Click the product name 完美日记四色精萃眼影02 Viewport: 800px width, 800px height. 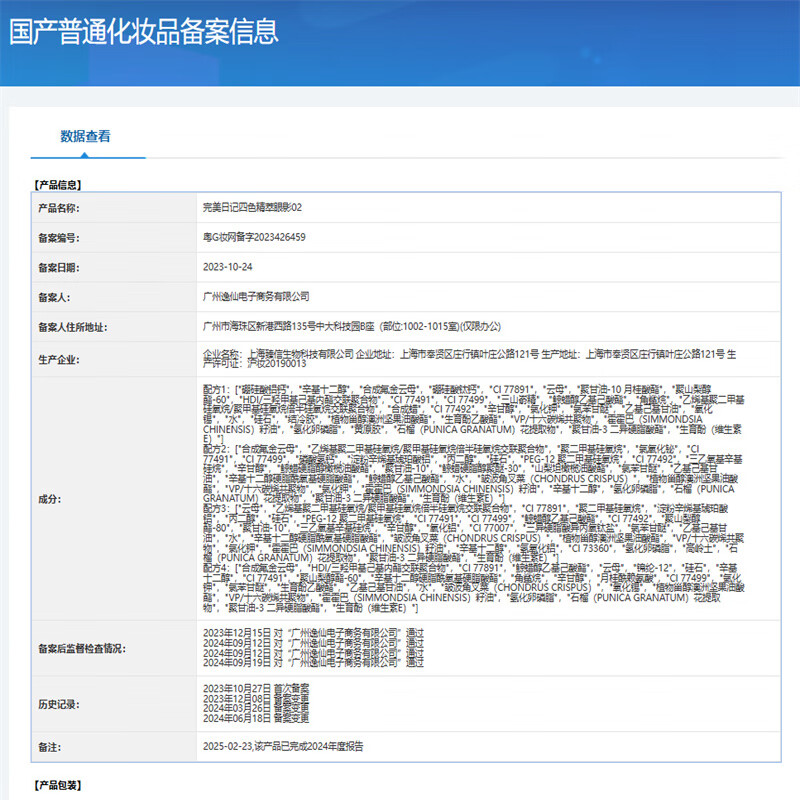coord(252,207)
